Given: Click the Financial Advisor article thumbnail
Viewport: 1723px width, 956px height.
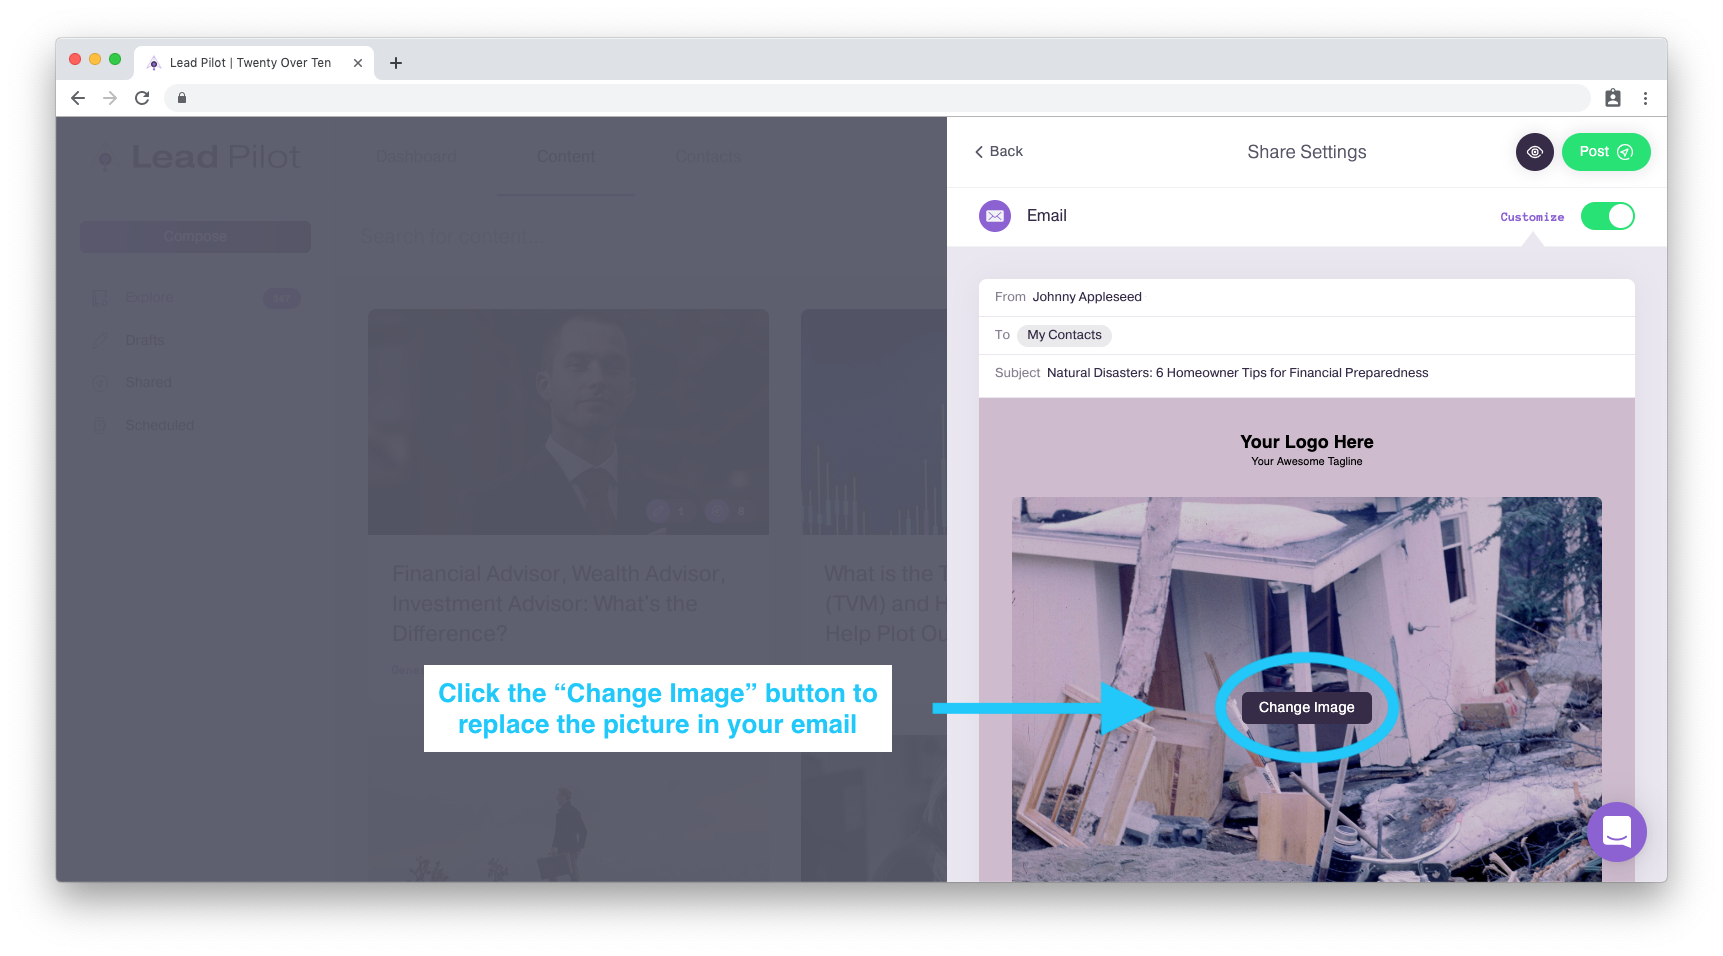Looking at the screenshot, I should click(x=568, y=422).
